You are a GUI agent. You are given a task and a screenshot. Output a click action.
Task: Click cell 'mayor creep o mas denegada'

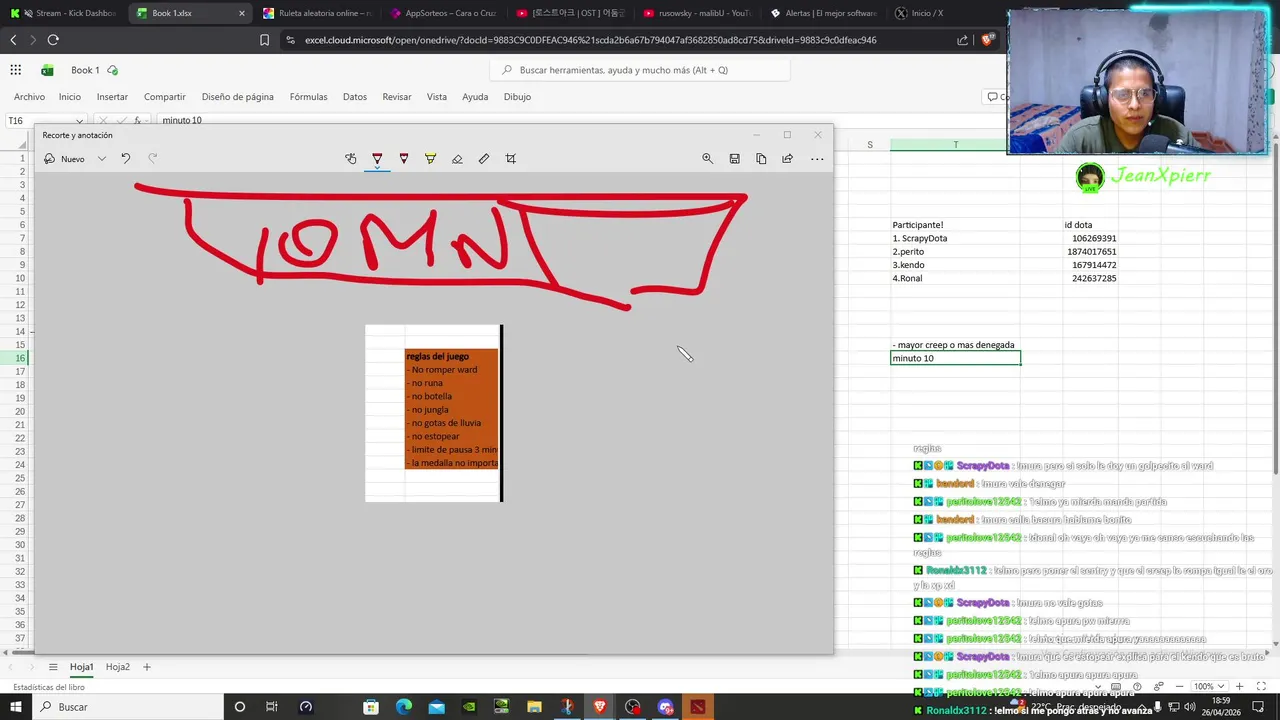click(x=955, y=345)
